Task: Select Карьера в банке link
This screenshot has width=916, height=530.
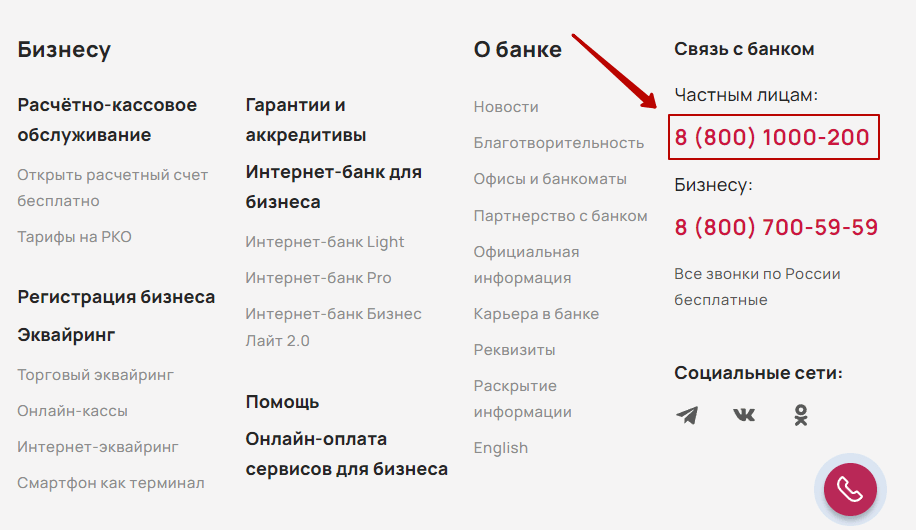Action: 536,314
